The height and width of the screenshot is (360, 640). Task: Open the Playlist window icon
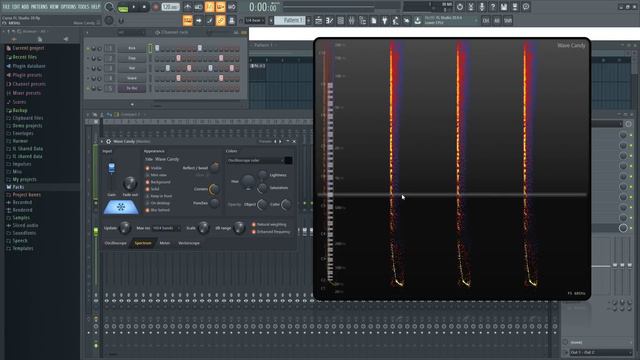pos(318,20)
